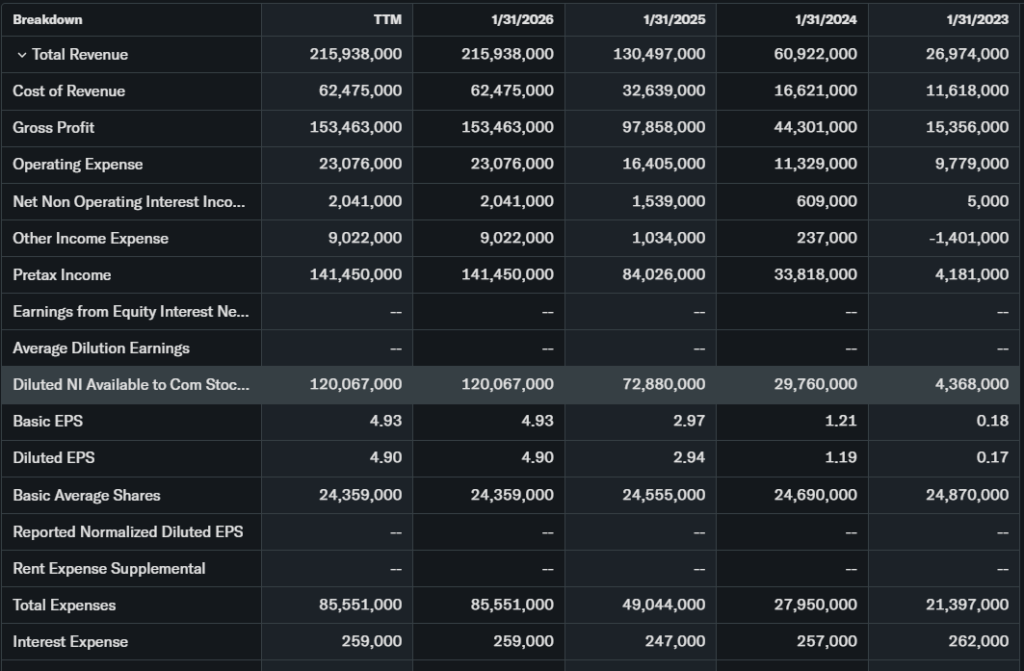Select the Operating Expense row label

point(78,165)
